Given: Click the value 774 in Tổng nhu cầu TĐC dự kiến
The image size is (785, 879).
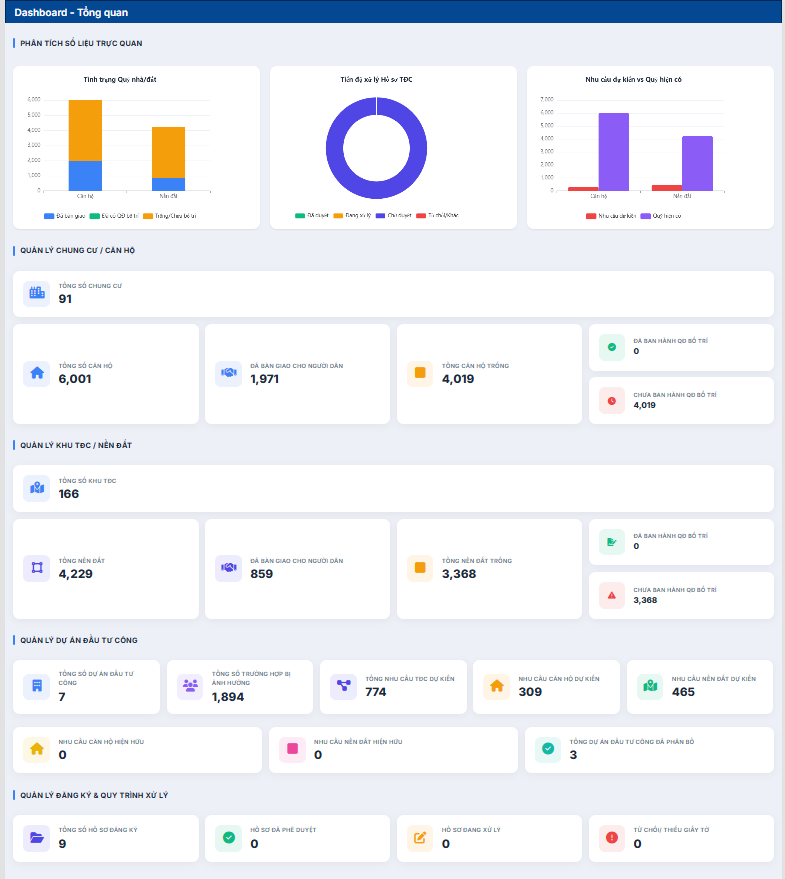Looking at the screenshot, I should [376, 692].
